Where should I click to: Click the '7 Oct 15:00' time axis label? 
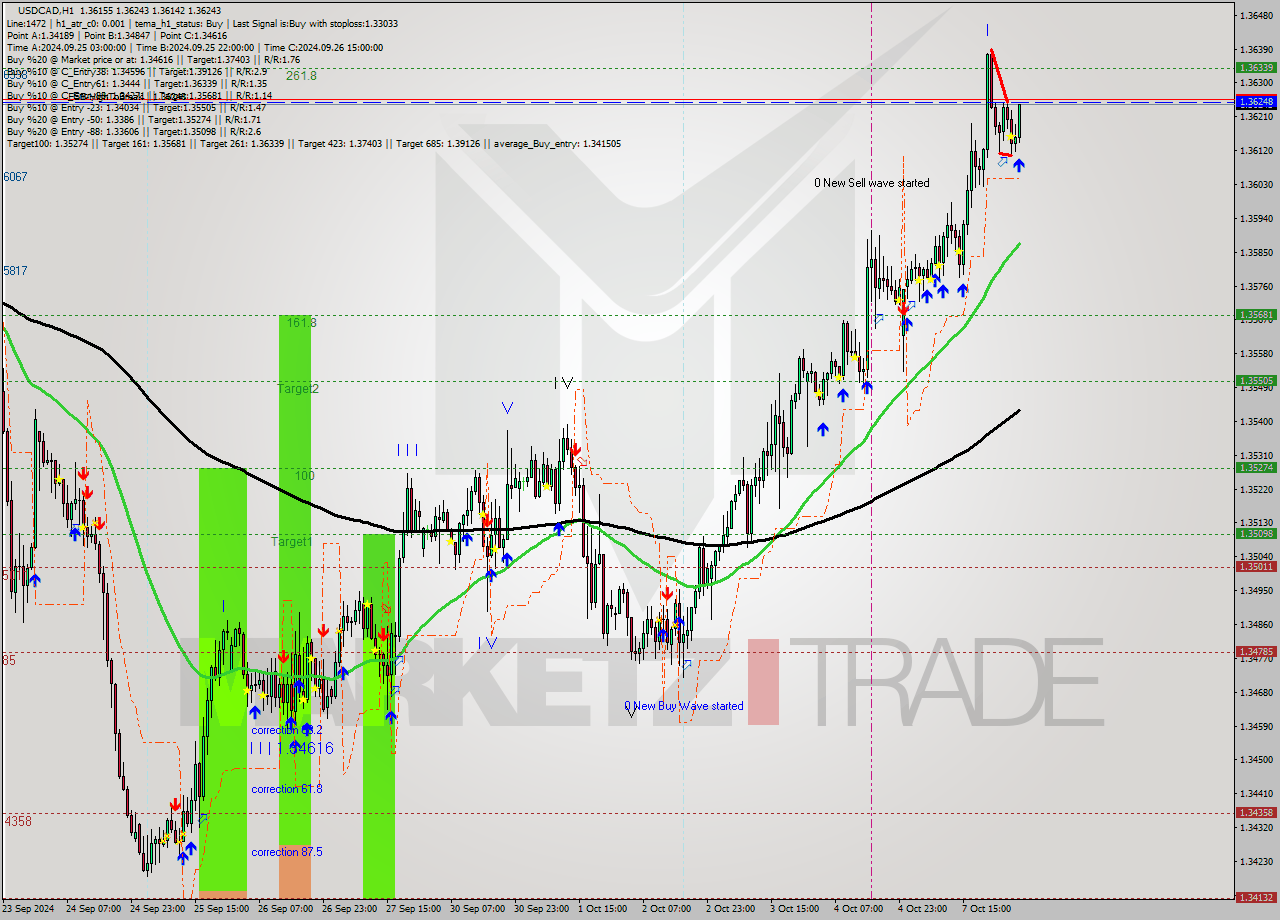point(987,909)
